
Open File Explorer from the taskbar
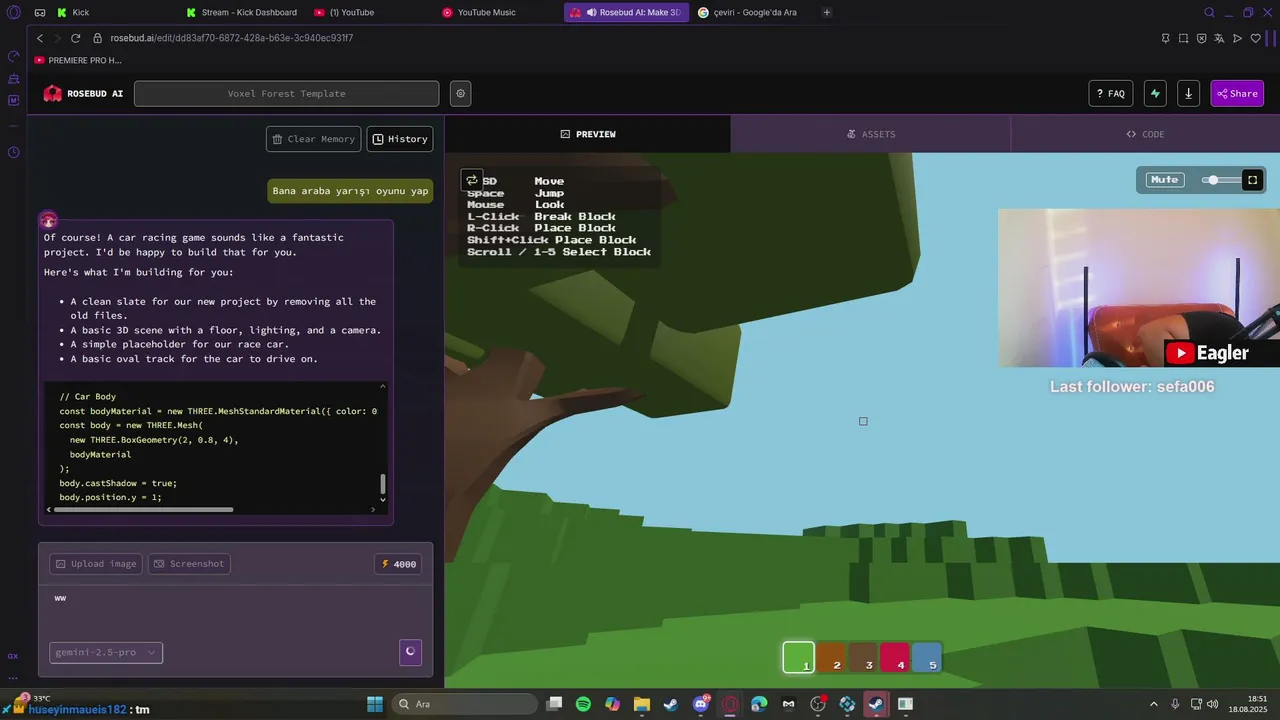641,704
